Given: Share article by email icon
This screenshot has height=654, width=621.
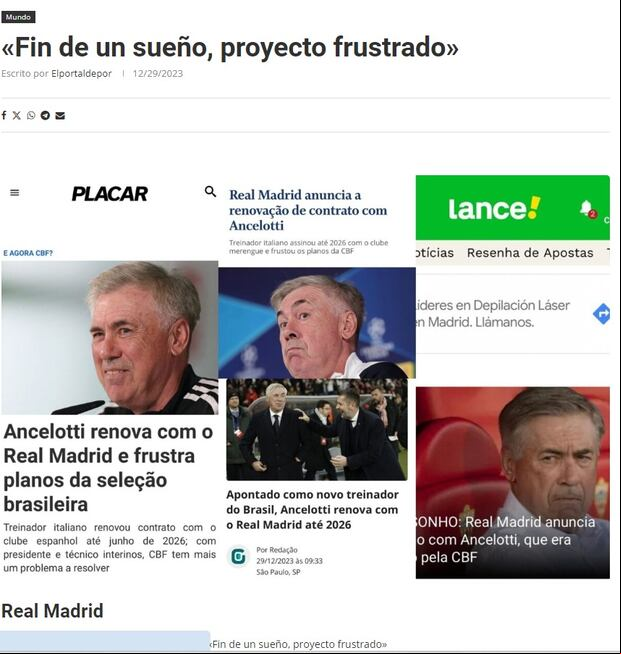Looking at the screenshot, I should pyautogui.click(x=60, y=116).
